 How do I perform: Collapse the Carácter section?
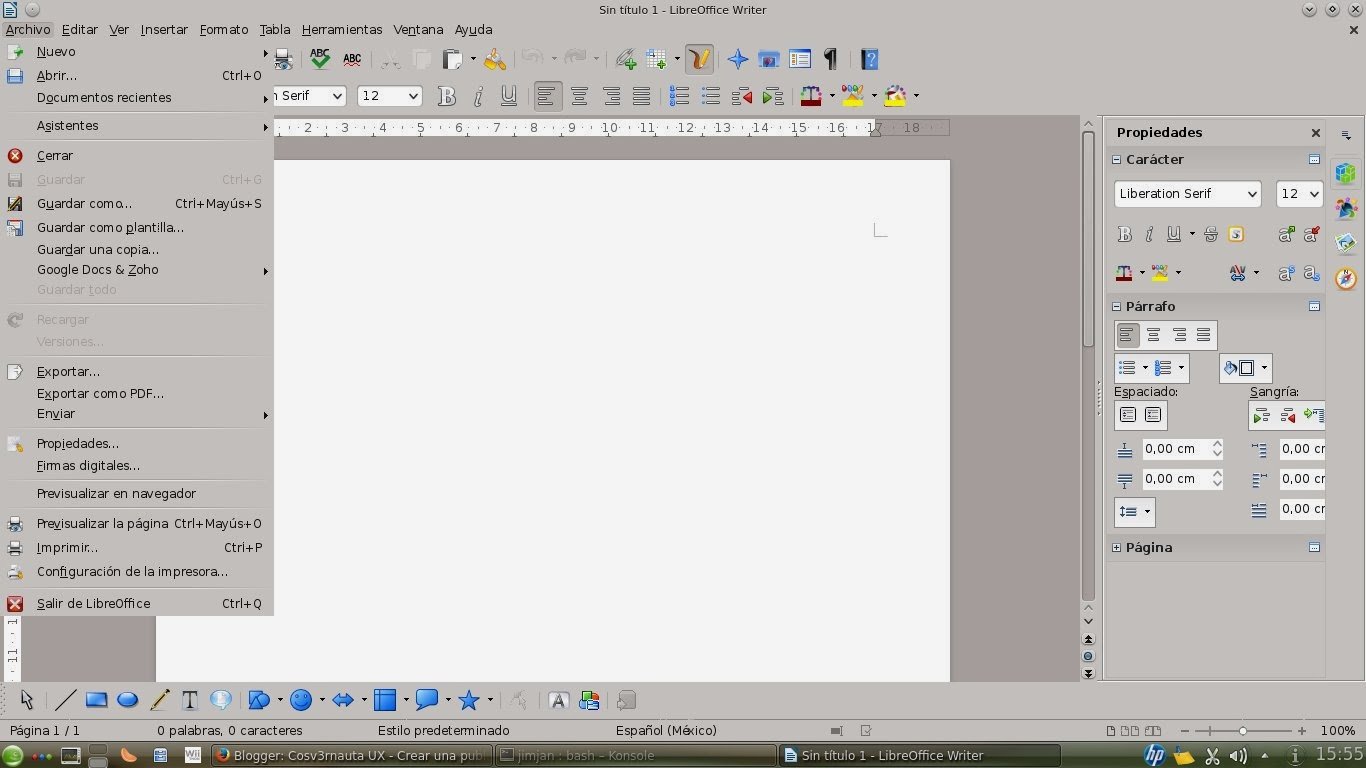coord(1117,160)
